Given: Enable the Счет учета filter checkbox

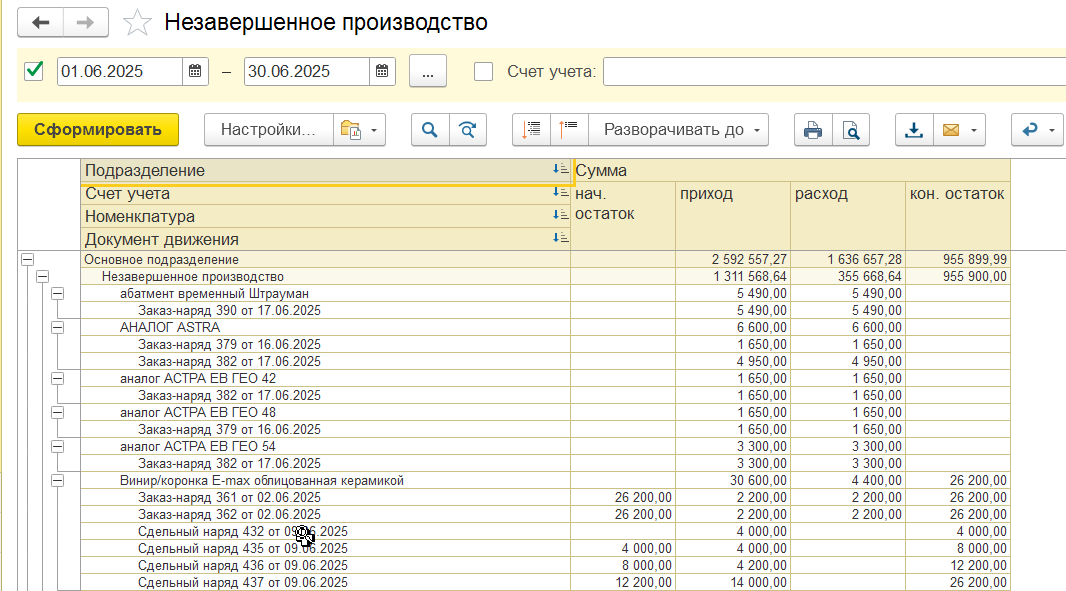Looking at the screenshot, I should (x=483, y=71).
